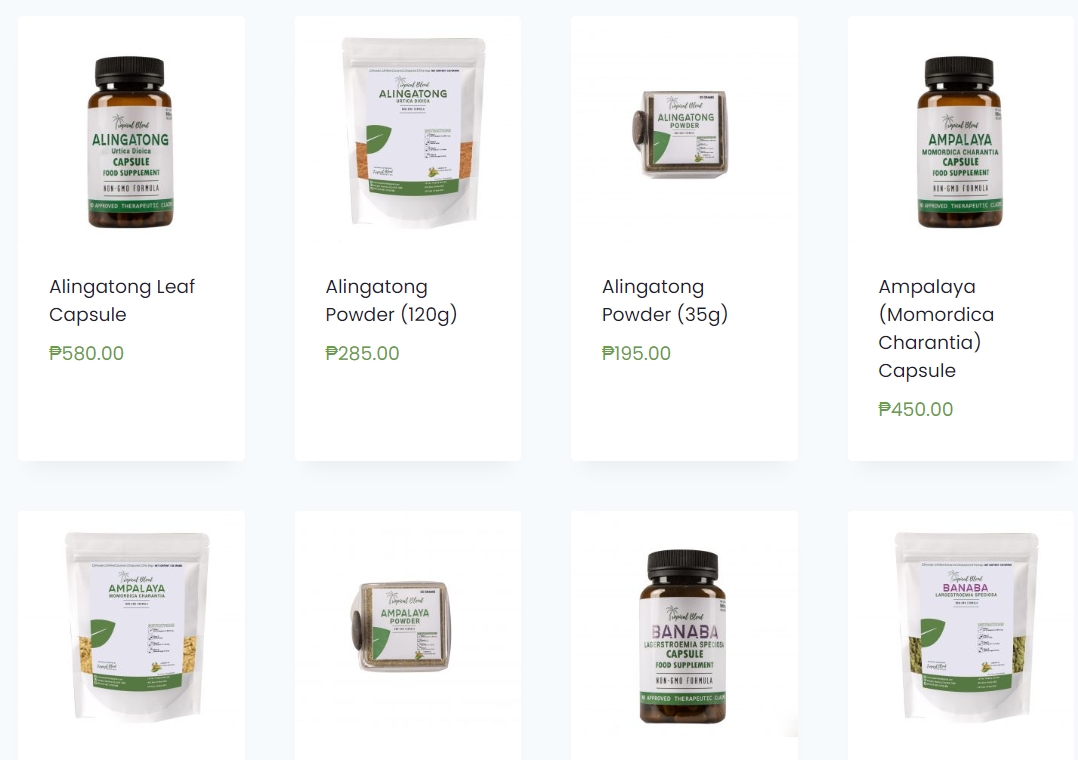This screenshot has width=1078, height=760.
Task: Click the ₱285.00 price text
Action: 362,354
